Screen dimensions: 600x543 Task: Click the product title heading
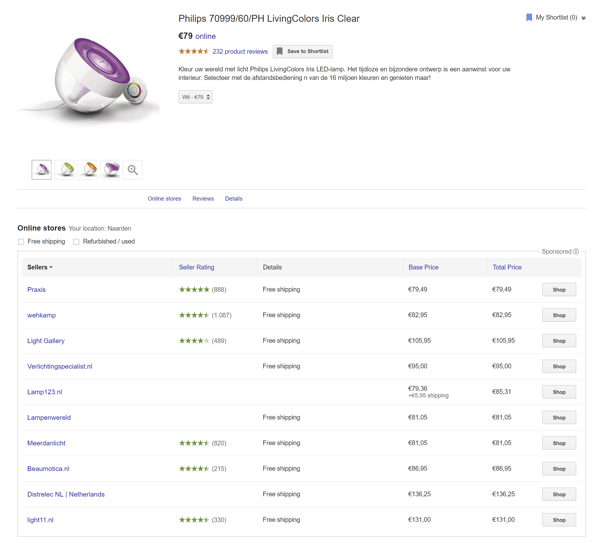pyautogui.click(x=269, y=19)
